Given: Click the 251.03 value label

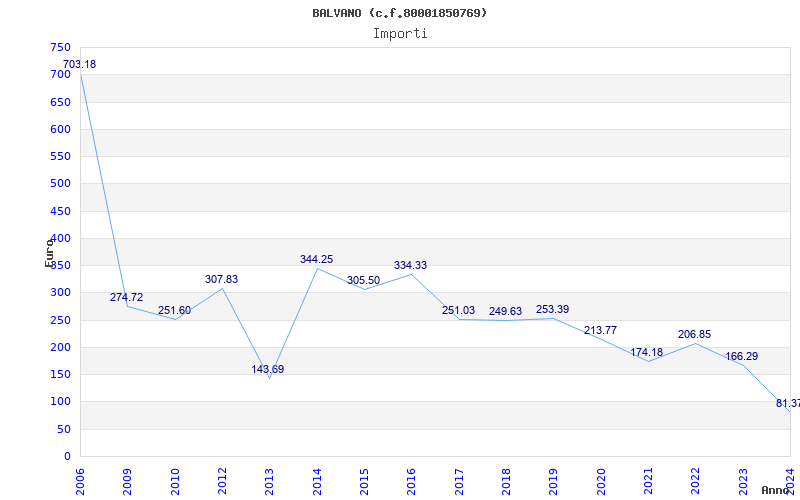Looking at the screenshot, I should pyautogui.click(x=458, y=310).
